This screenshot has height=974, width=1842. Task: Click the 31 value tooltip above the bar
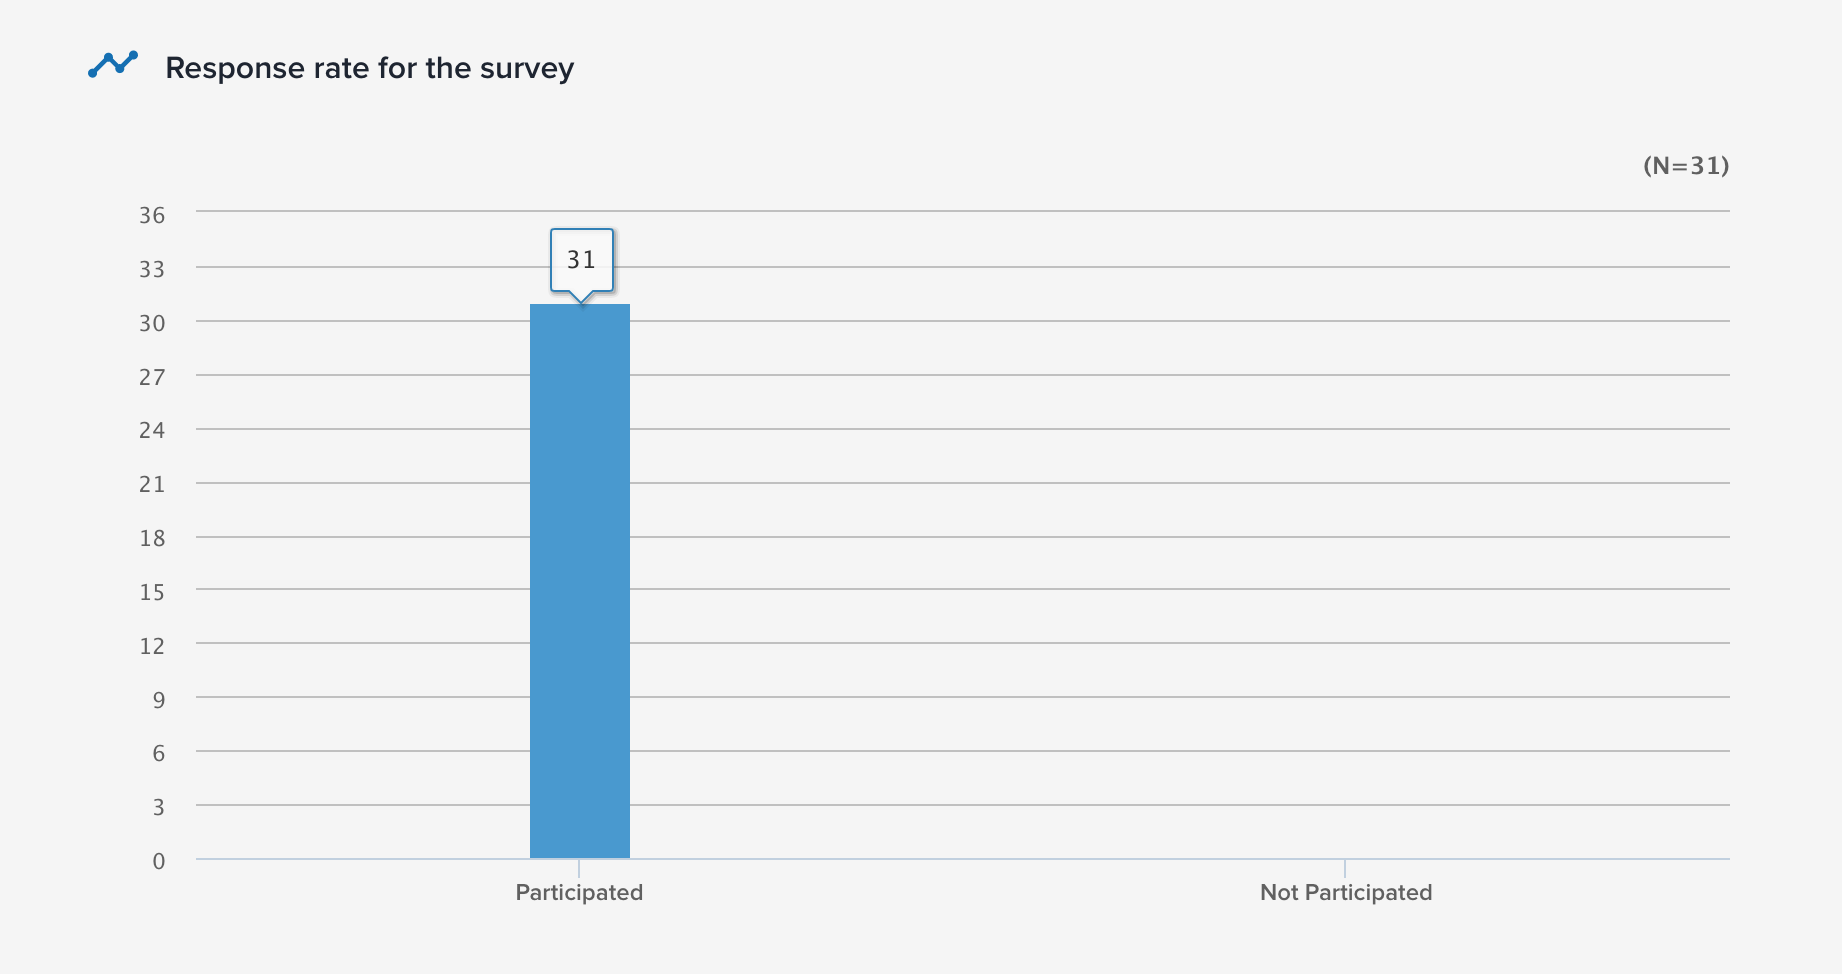coord(581,260)
